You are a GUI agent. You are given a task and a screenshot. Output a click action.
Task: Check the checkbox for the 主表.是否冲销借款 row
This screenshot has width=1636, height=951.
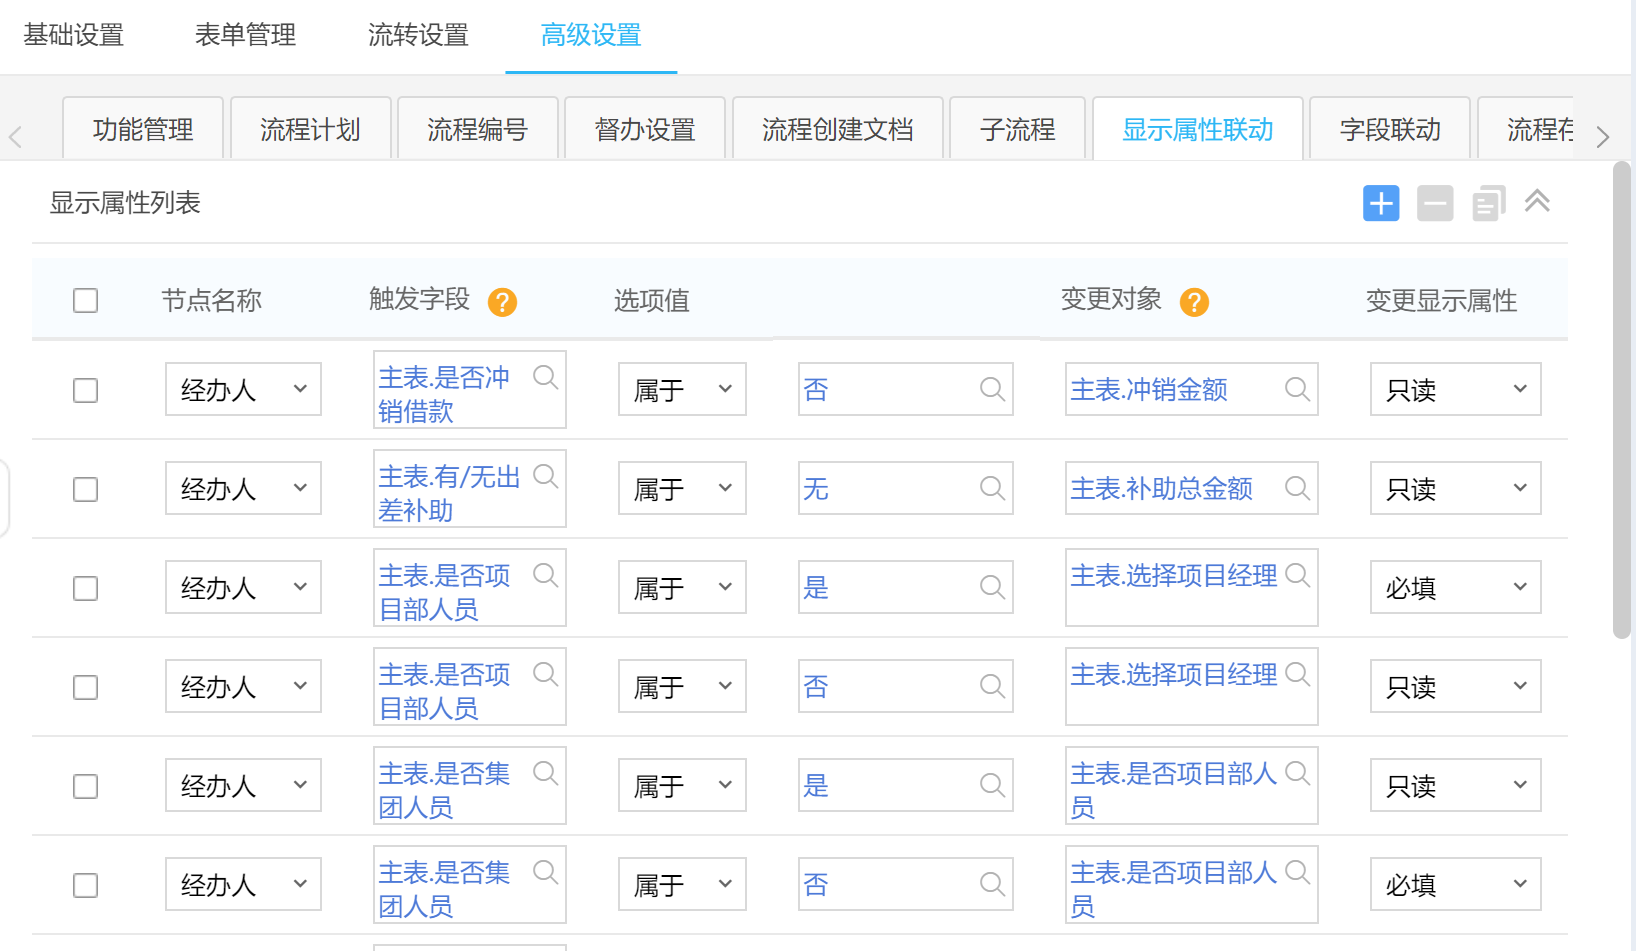[x=86, y=390]
